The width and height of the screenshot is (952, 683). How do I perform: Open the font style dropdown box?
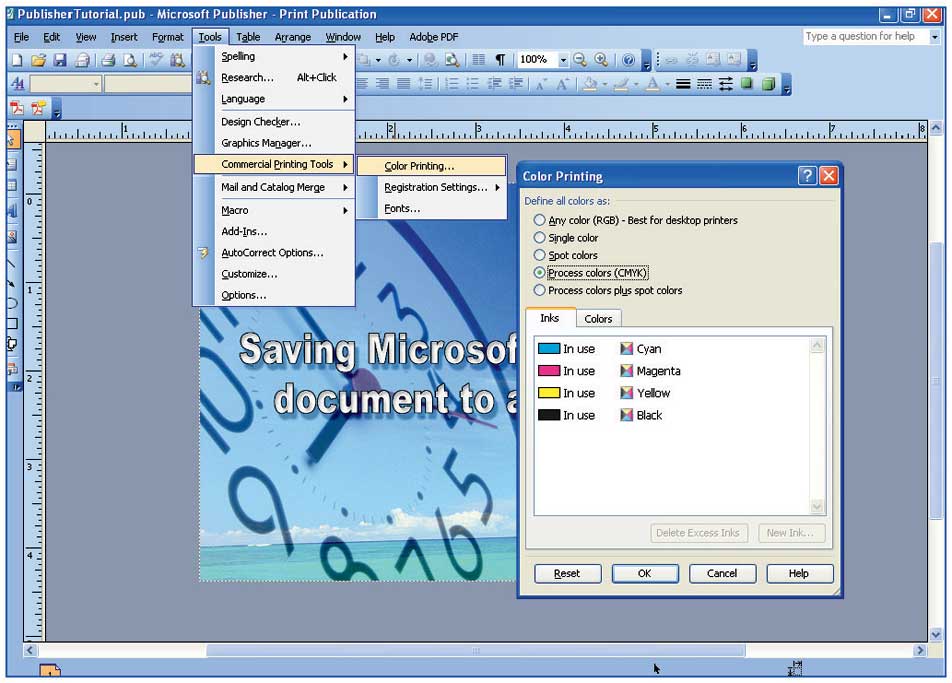coord(66,84)
